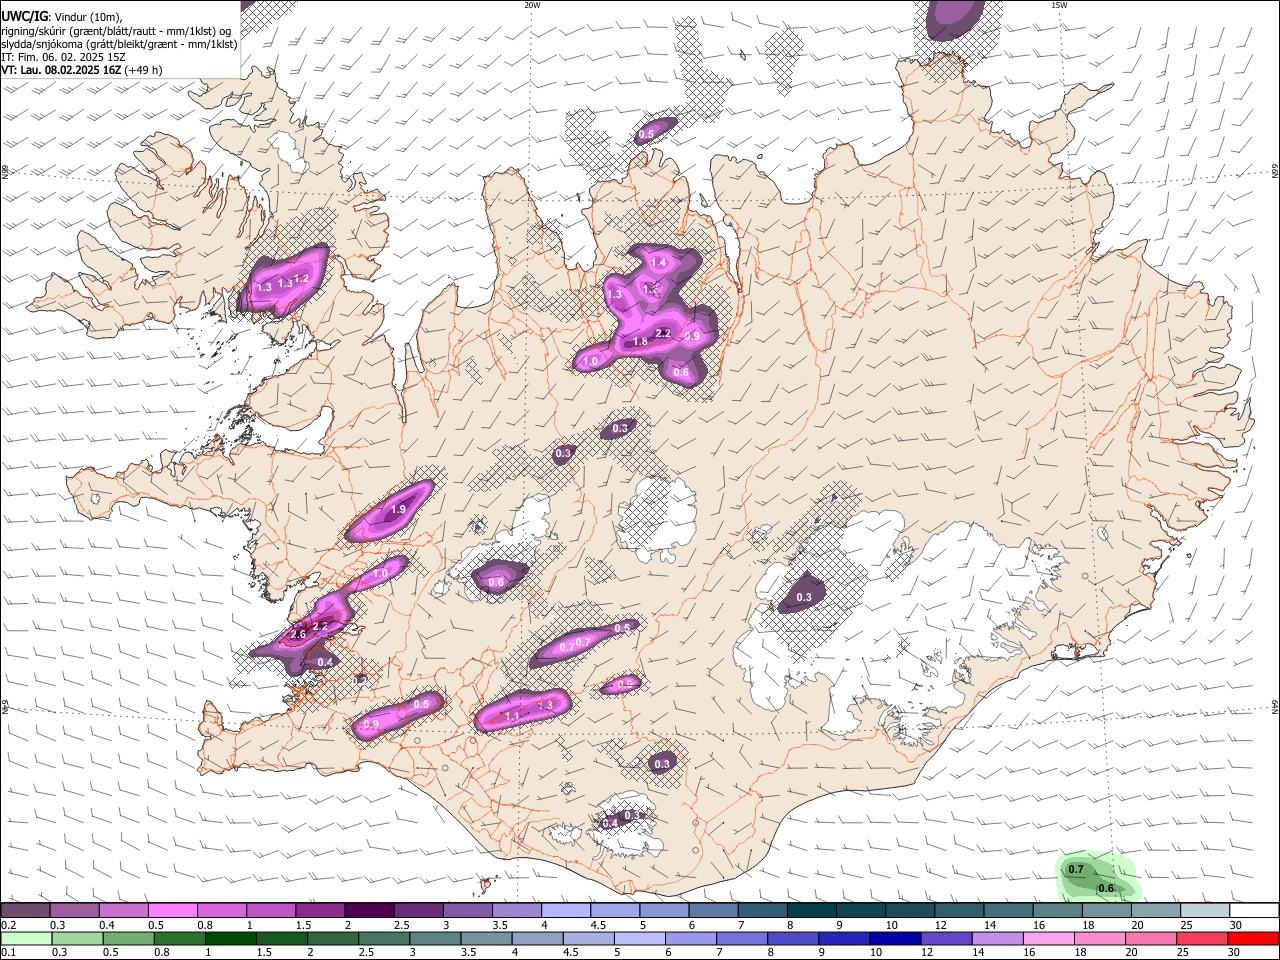Pick the violet 12–14 rain swatch
The image size is (1280, 960).
[x=945, y=938]
